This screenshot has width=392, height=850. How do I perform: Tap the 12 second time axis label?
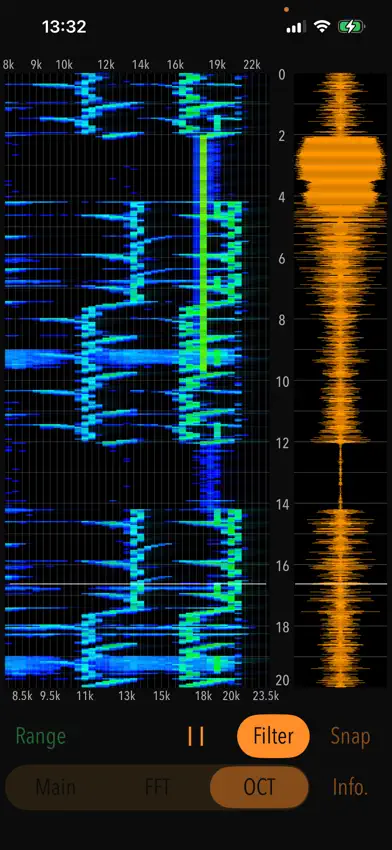coord(281,443)
